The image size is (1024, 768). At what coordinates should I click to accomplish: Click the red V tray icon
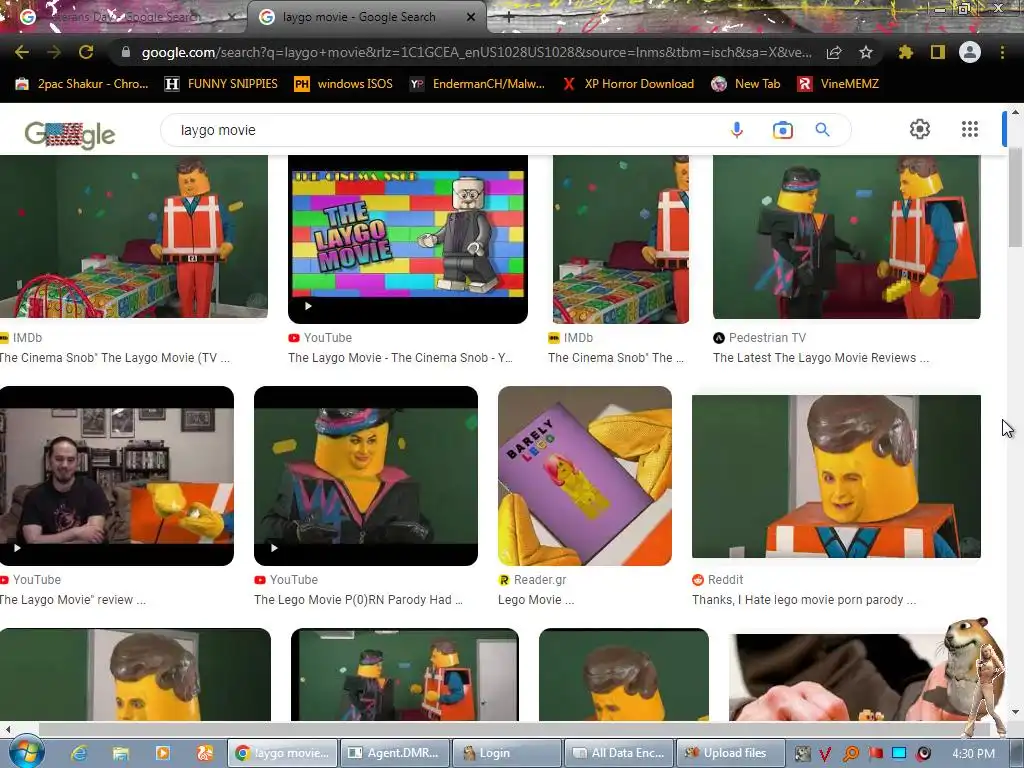pyautogui.click(x=825, y=754)
